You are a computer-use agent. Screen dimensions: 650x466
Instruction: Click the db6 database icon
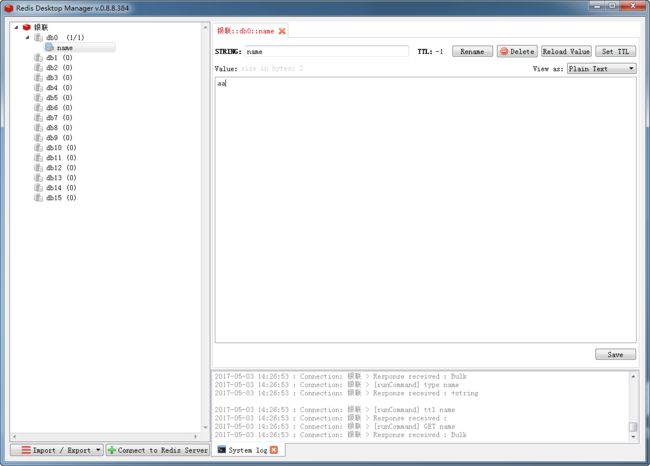coord(38,108)
